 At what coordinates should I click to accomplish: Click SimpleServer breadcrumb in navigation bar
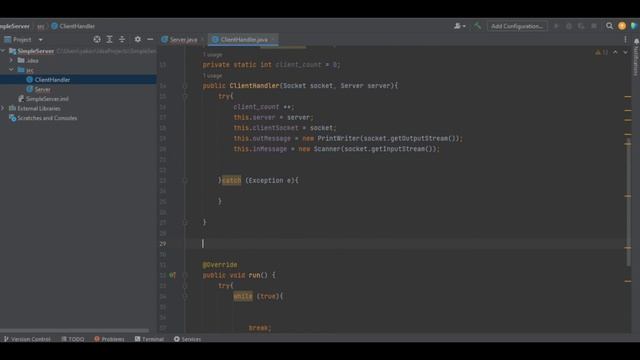point(14,26)
